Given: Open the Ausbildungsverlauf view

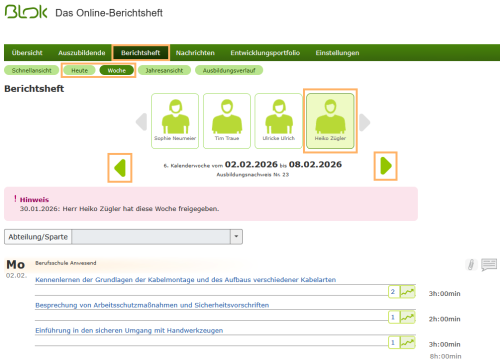Looking at the screenshot, I should pos(229,70).
